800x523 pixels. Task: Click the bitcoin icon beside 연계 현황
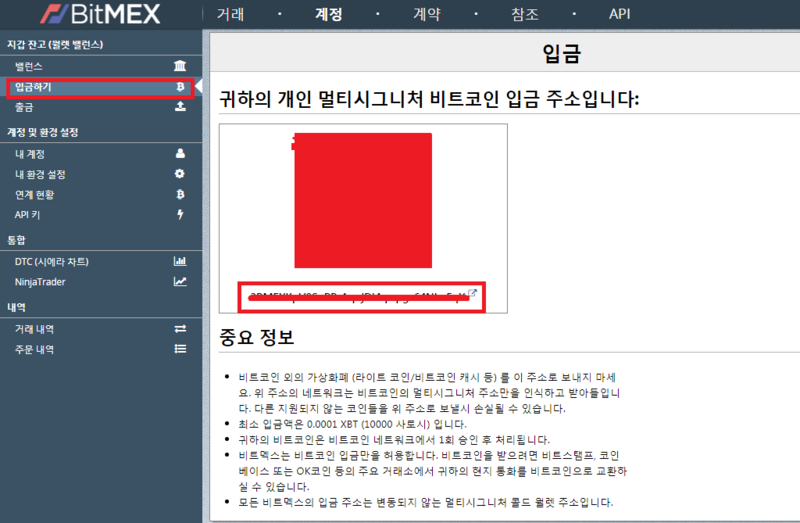[180, 194]
